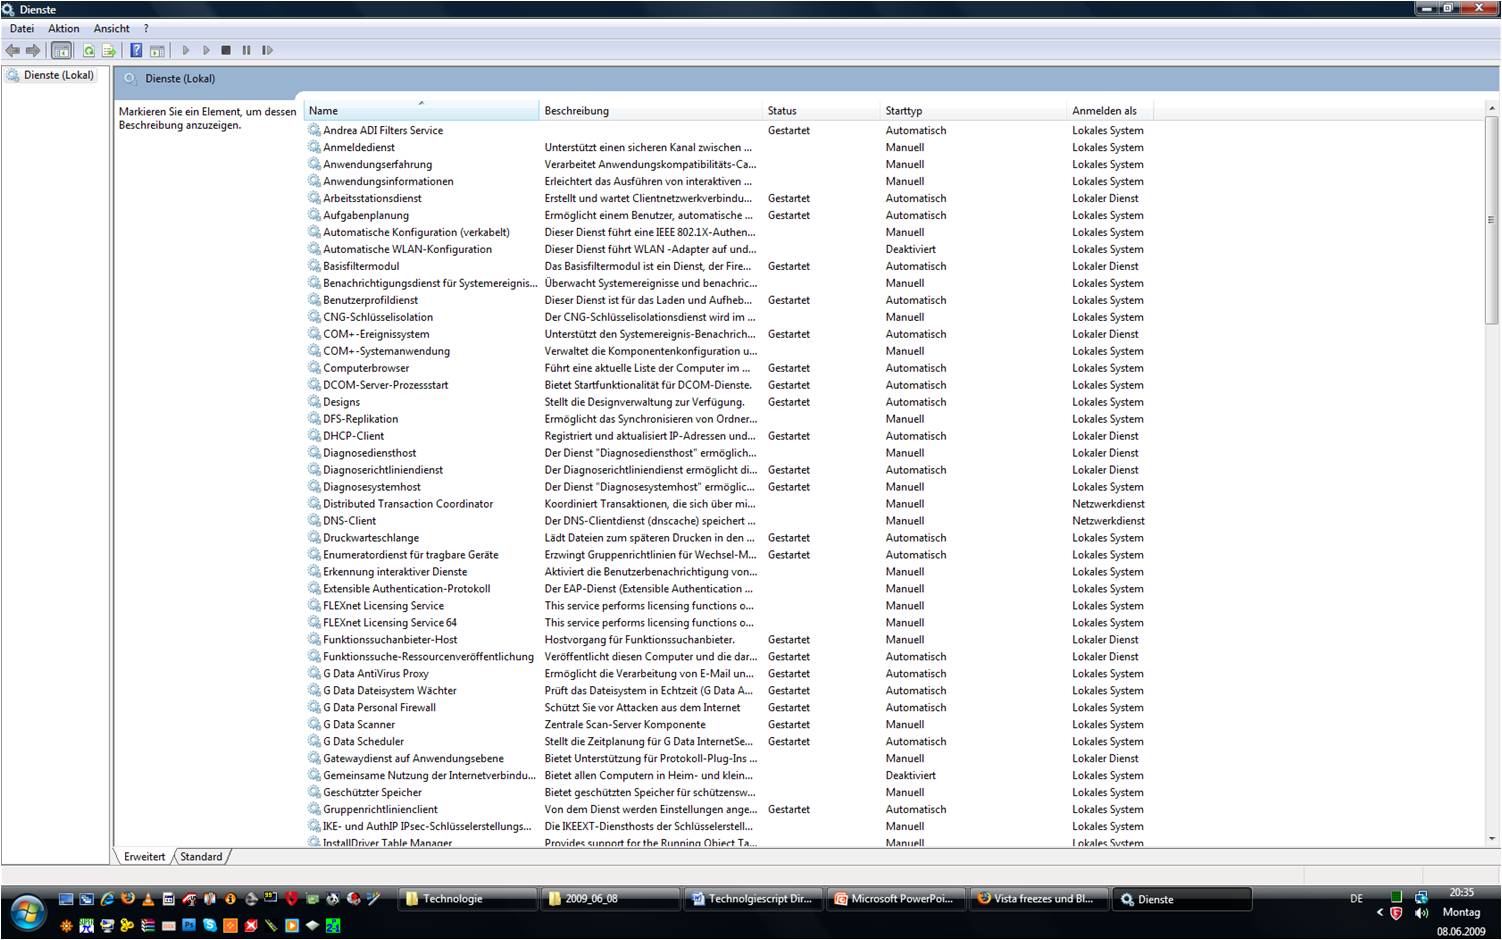Click the vertical scrollbar thumb

1492,220
